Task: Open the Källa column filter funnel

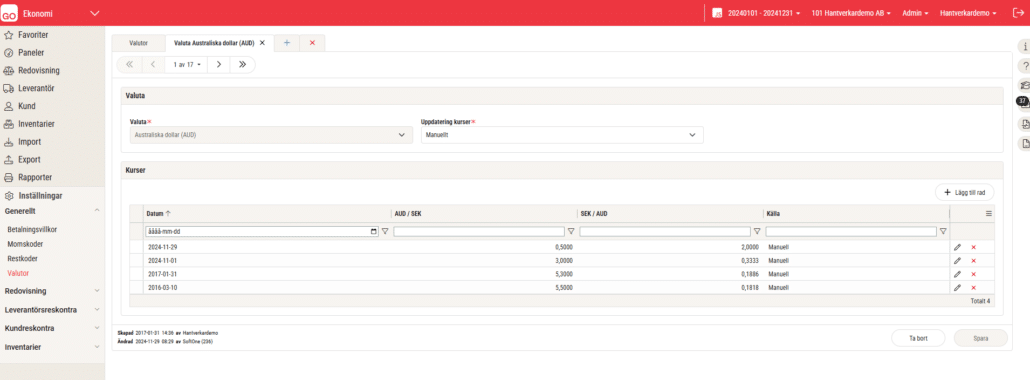Action: (943, 231)
